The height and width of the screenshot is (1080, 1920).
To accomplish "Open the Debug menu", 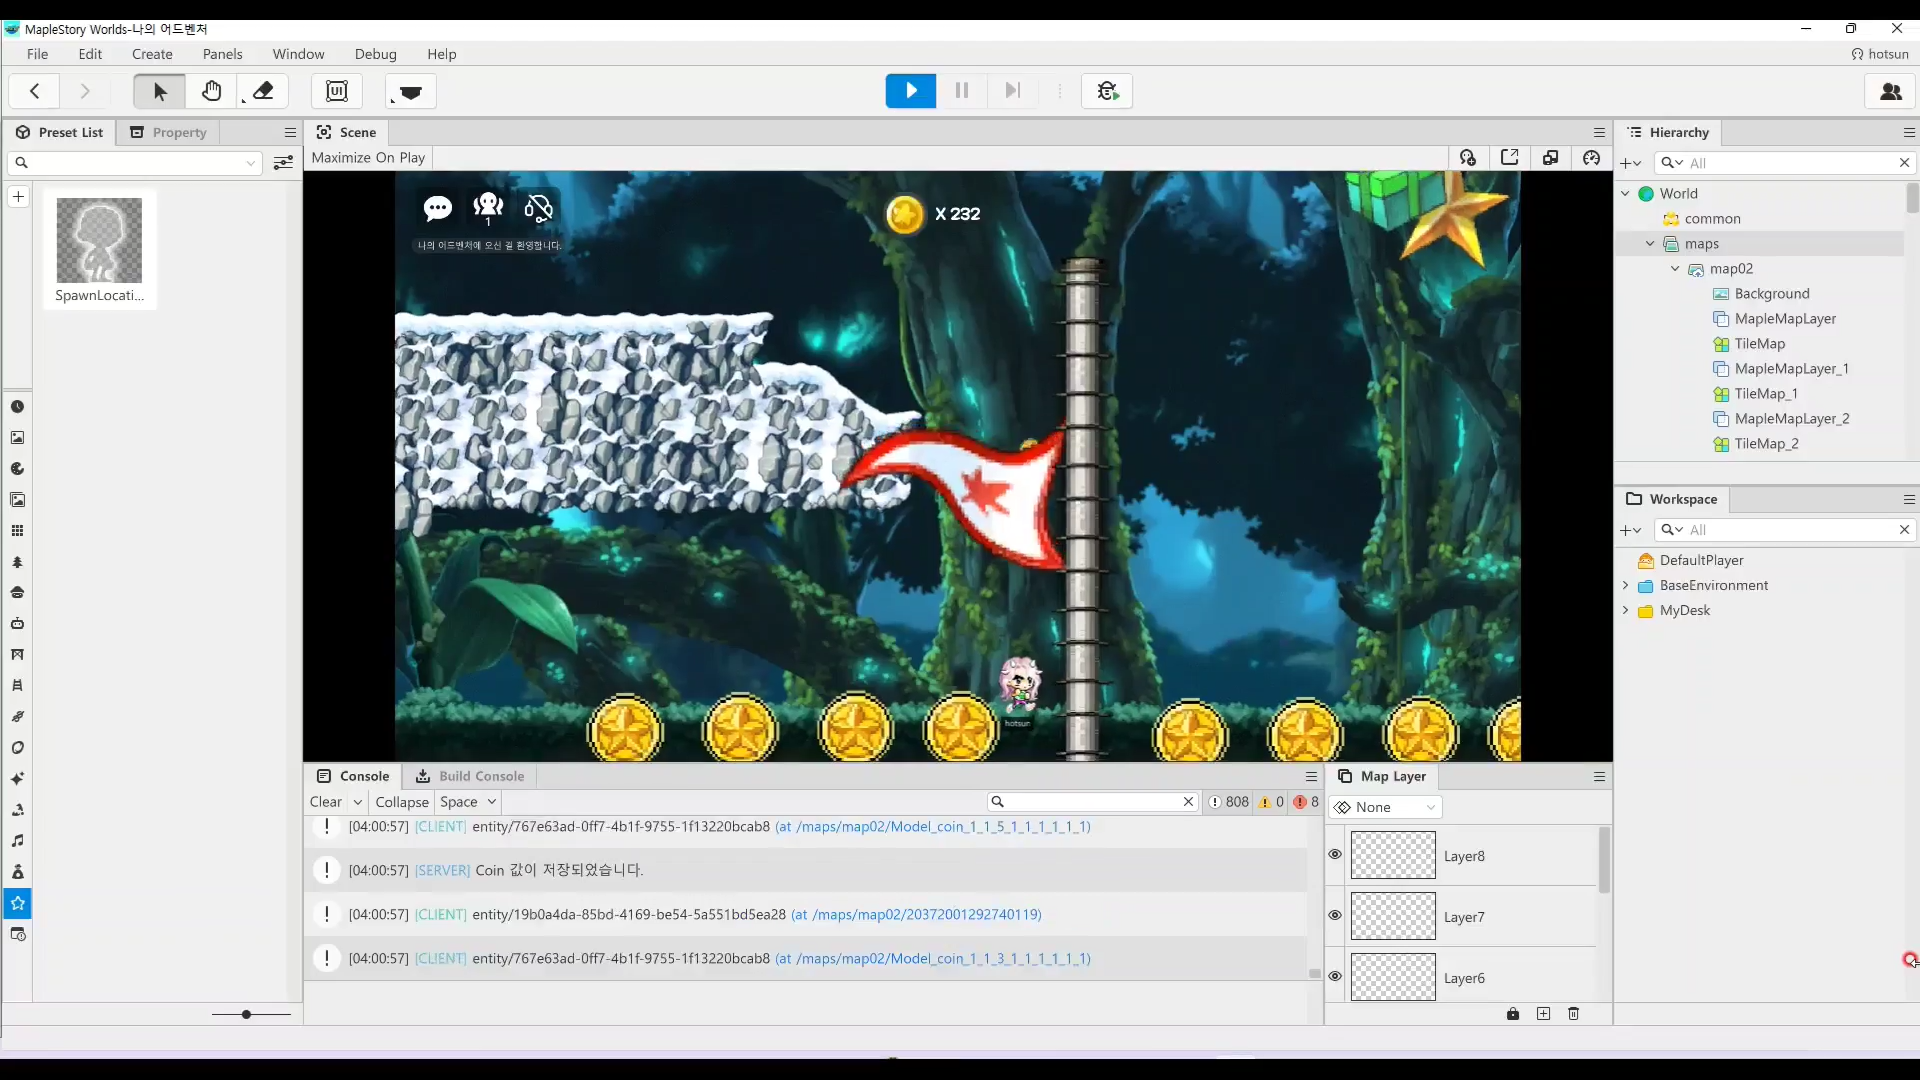I will pos(375,54).
